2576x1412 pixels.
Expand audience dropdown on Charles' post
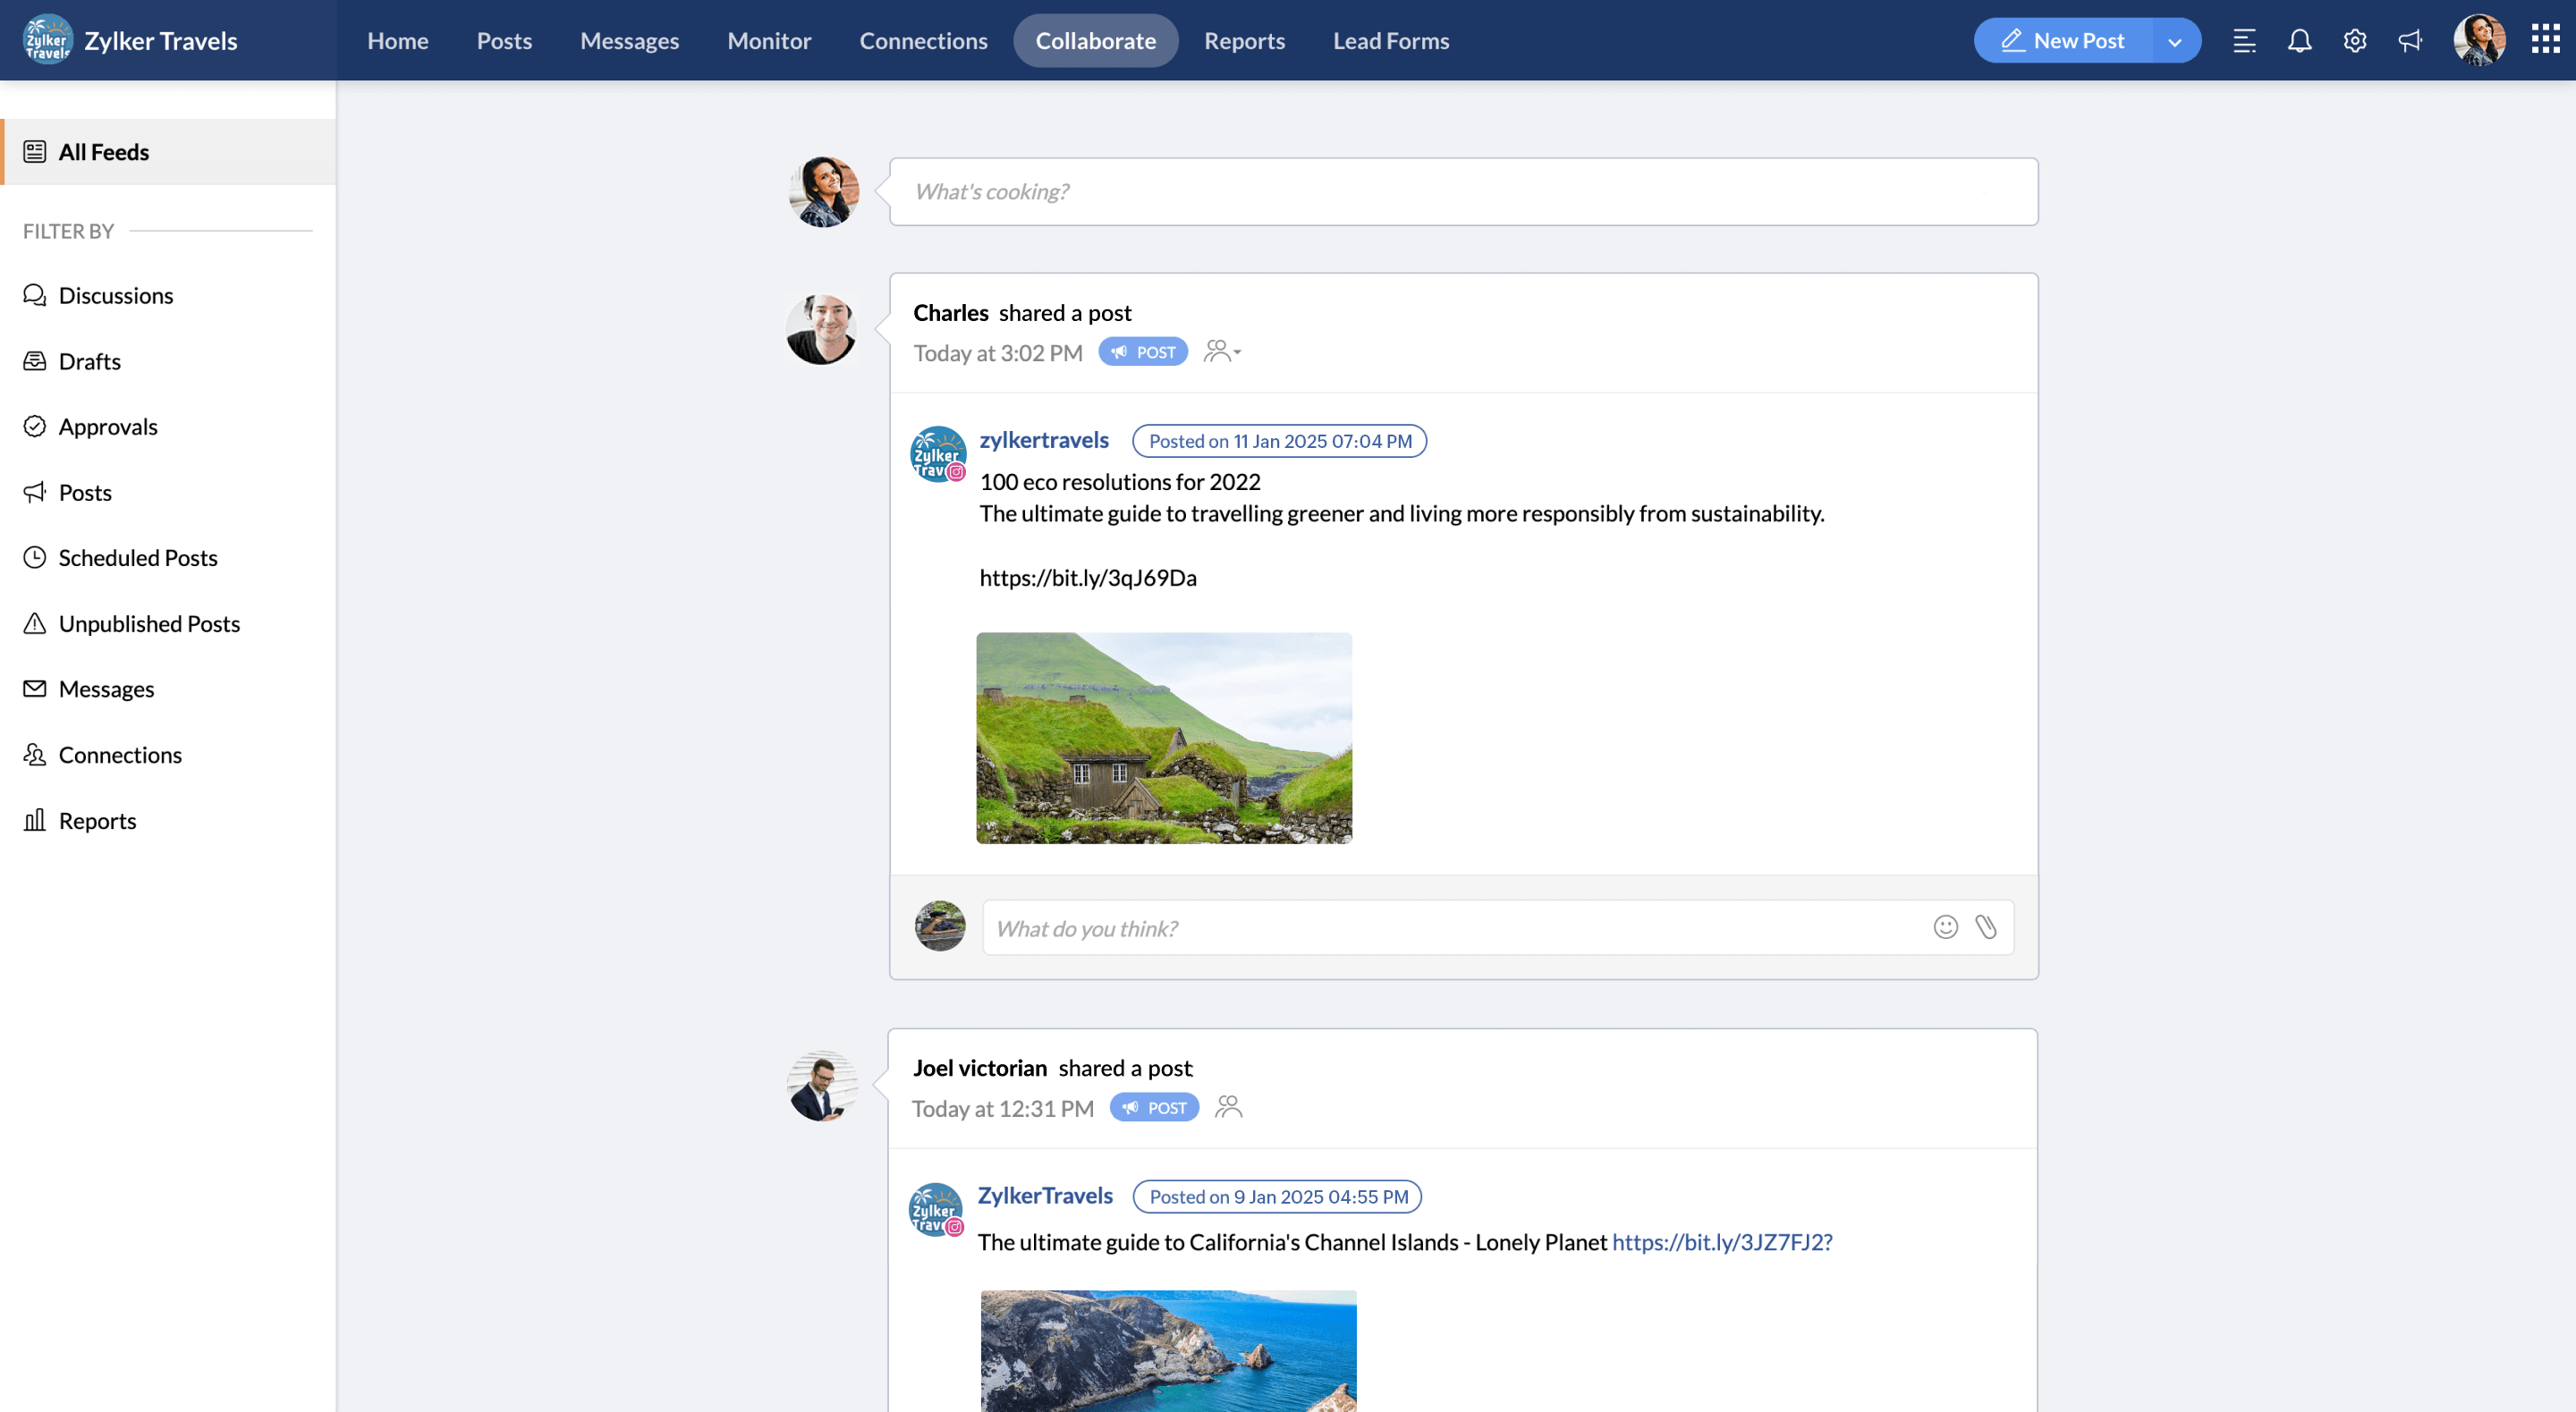(1222, 352)
